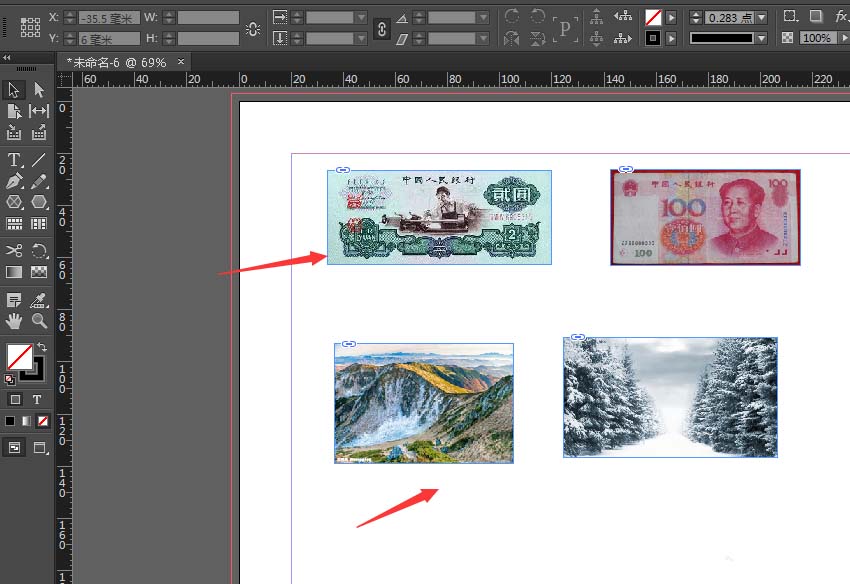
Task: Toggle constrain width and height proportions
Action: [x=253, y=28]
